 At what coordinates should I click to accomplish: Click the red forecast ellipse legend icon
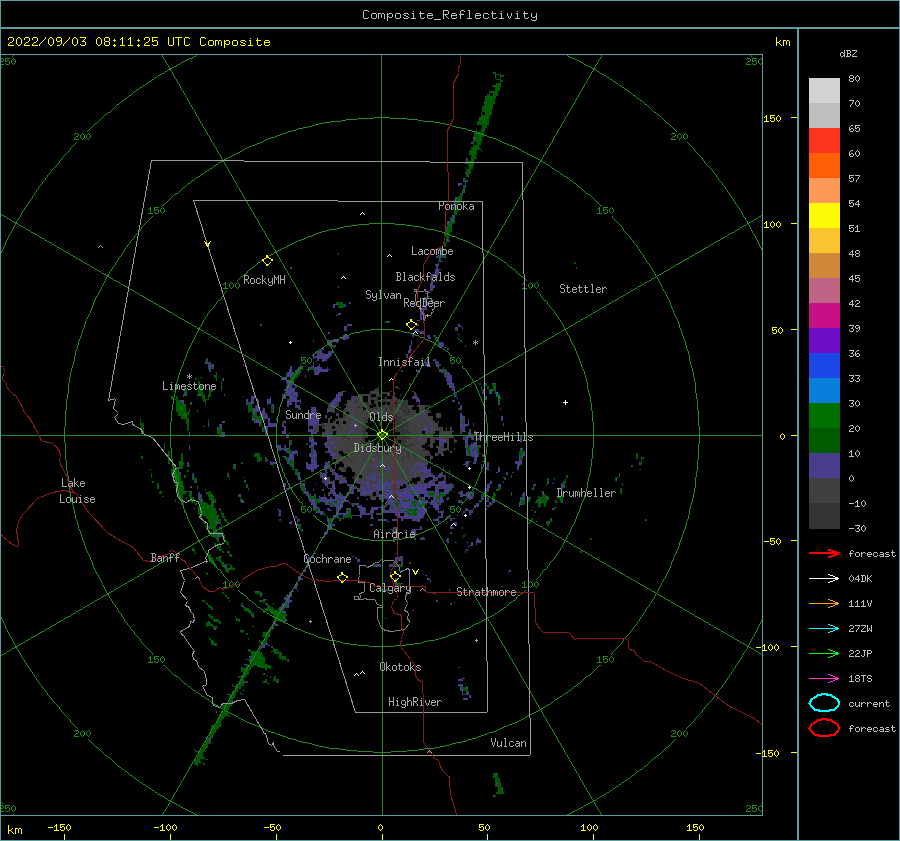[824, 728]
